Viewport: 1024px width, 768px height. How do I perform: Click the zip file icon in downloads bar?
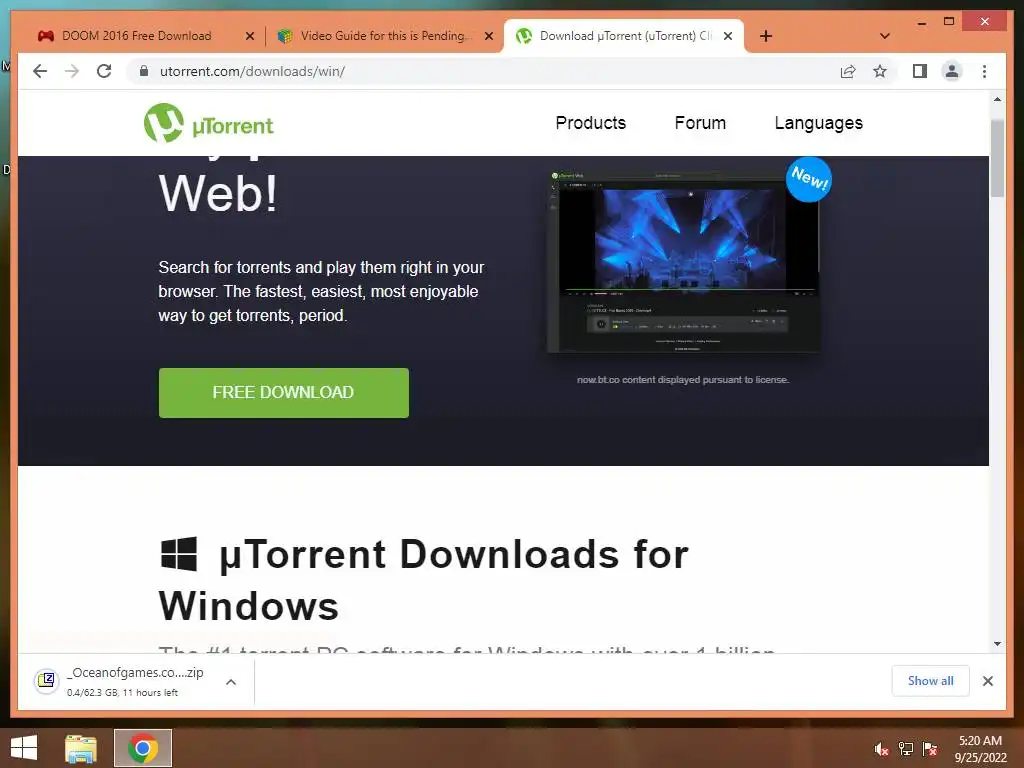(46, 681)
